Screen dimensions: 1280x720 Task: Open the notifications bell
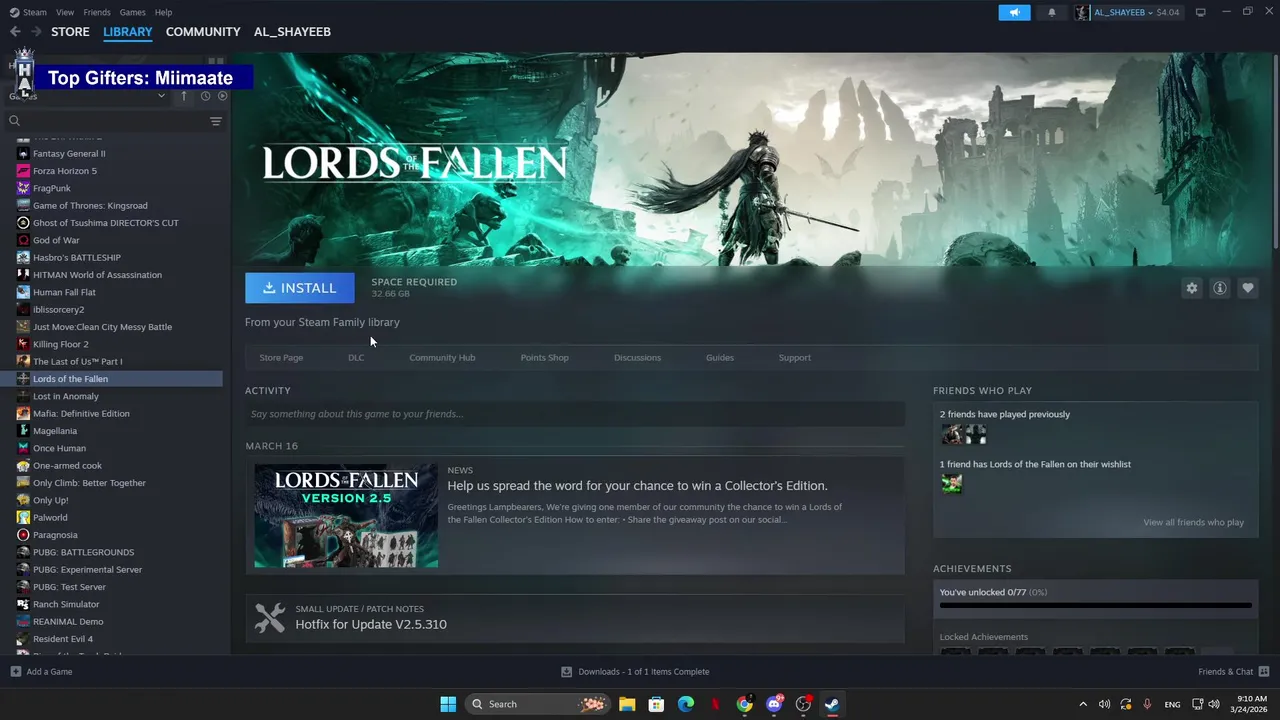1051,12
